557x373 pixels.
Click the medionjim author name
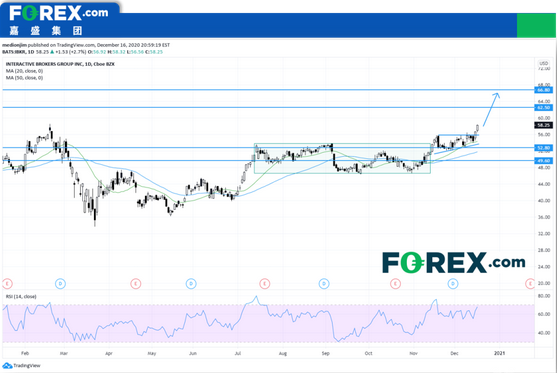click(14, 45)
